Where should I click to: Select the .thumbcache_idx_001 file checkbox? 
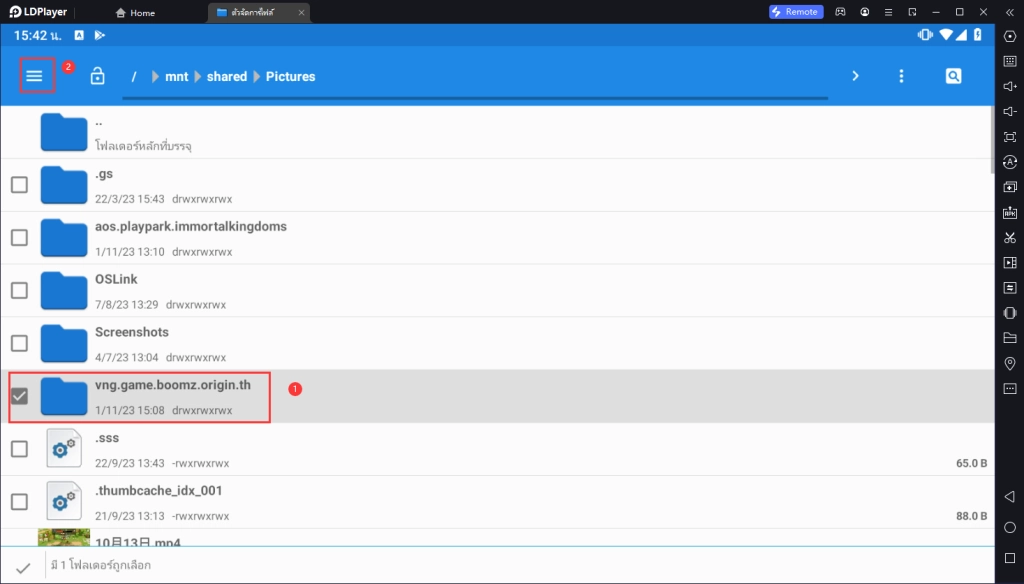tap(19, 502)
